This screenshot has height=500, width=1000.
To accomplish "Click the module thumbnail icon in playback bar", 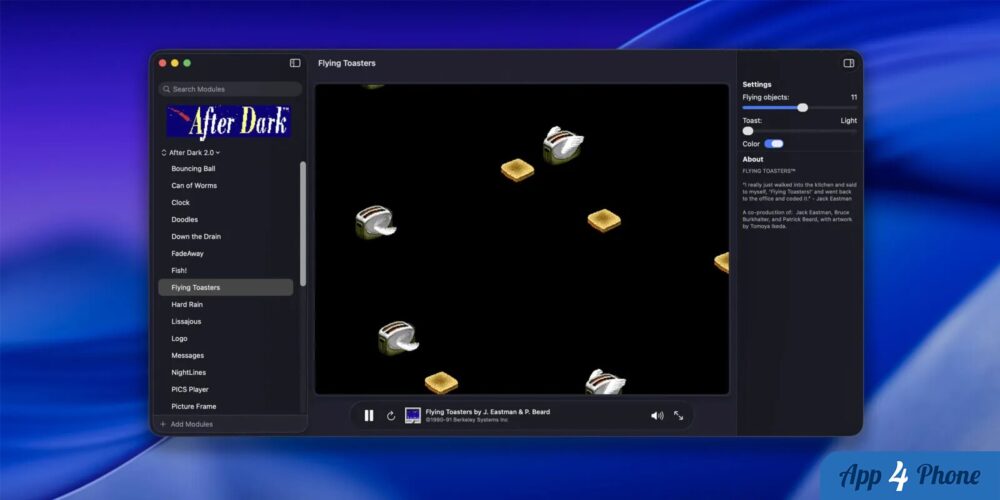I will coord(413,416).
